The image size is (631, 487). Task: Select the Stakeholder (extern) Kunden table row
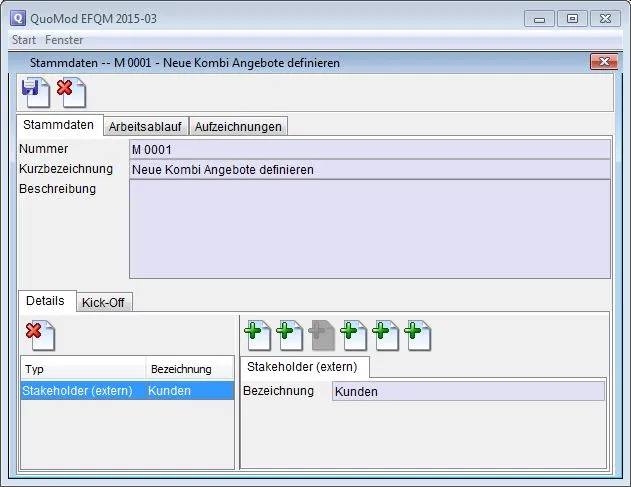coord(127,391)
